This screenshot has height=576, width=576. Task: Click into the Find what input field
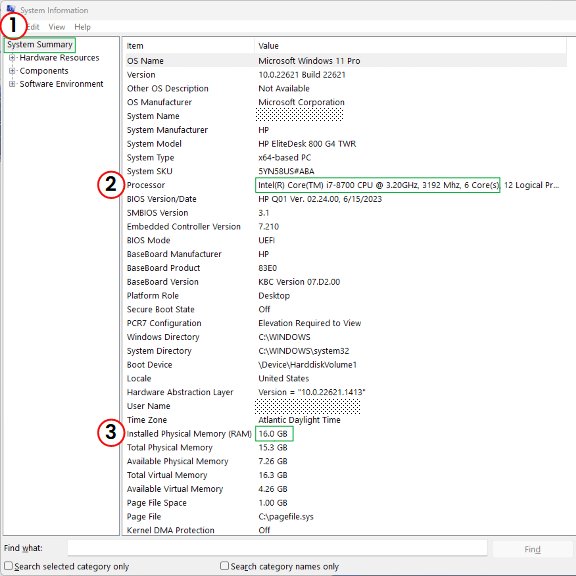click(x=277, y=548)
